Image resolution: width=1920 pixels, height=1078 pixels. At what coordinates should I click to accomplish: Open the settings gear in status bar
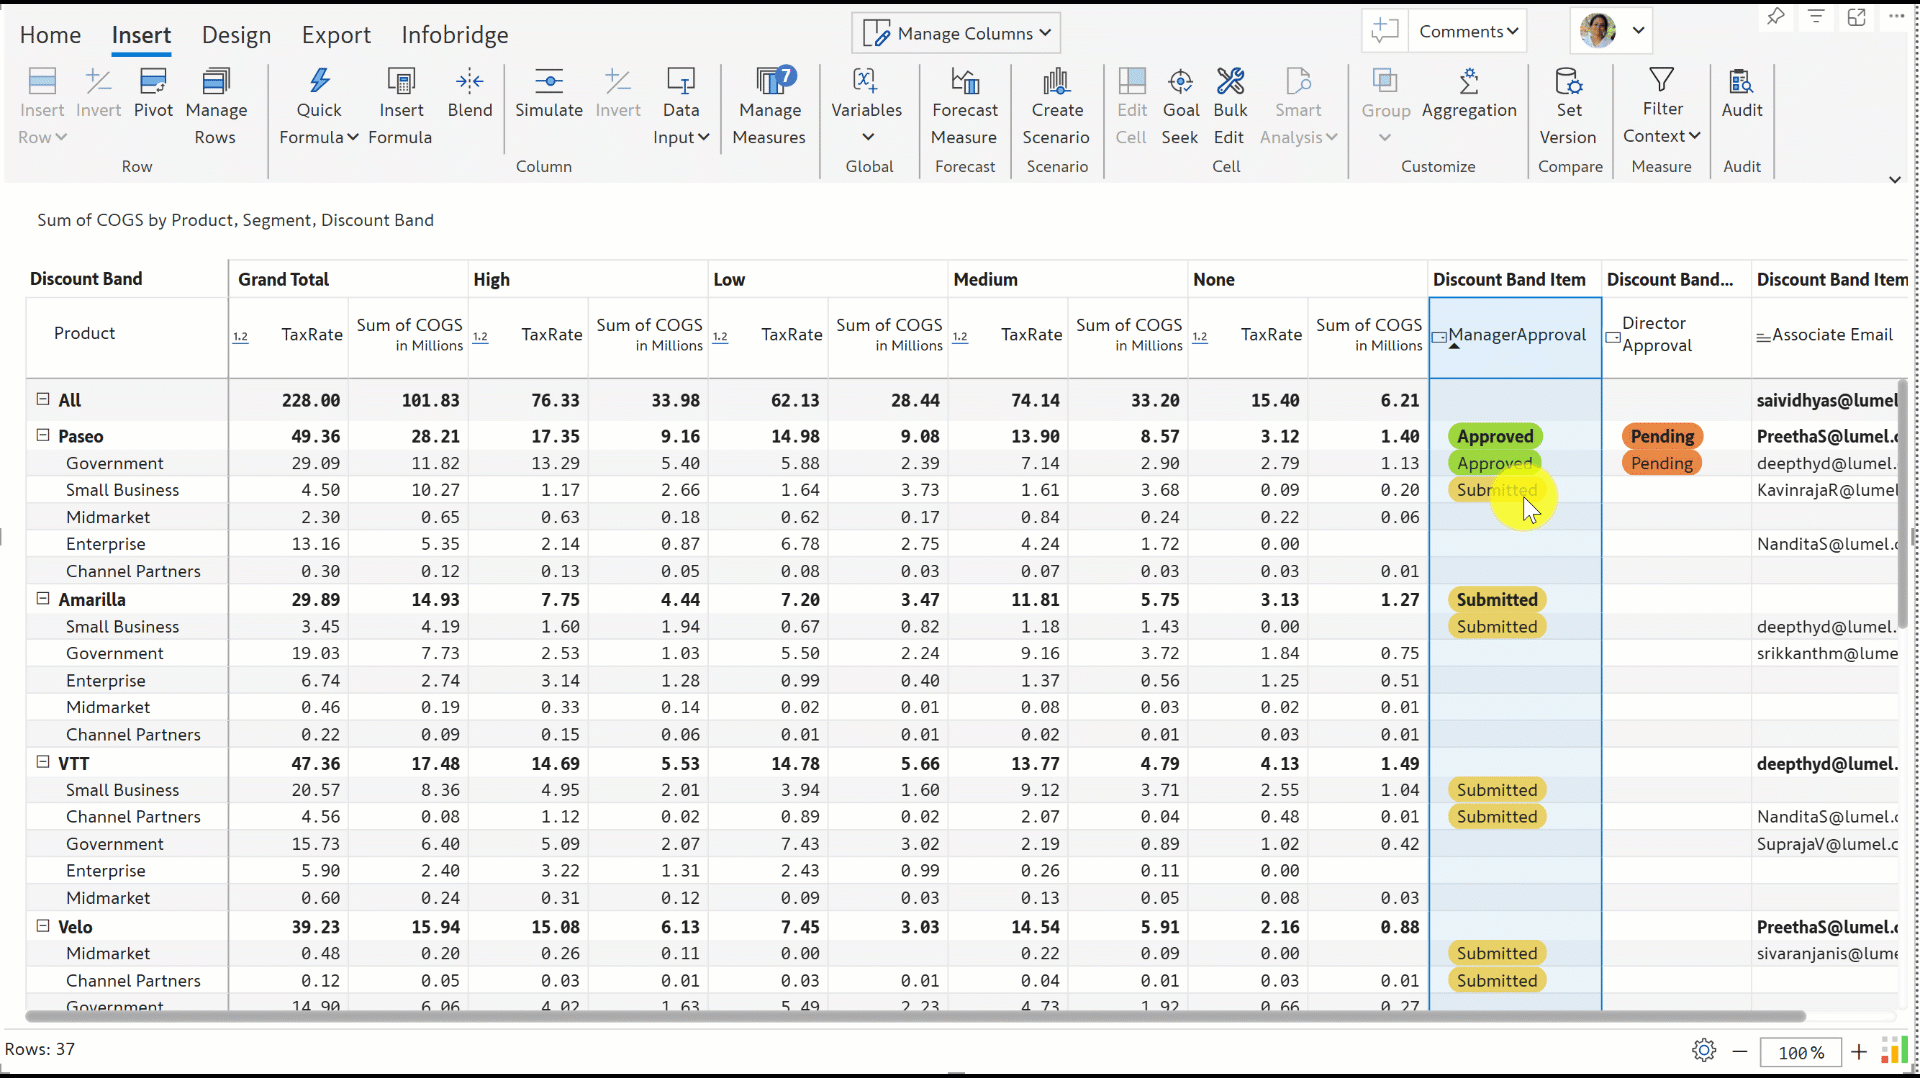click(1704, 1050)
